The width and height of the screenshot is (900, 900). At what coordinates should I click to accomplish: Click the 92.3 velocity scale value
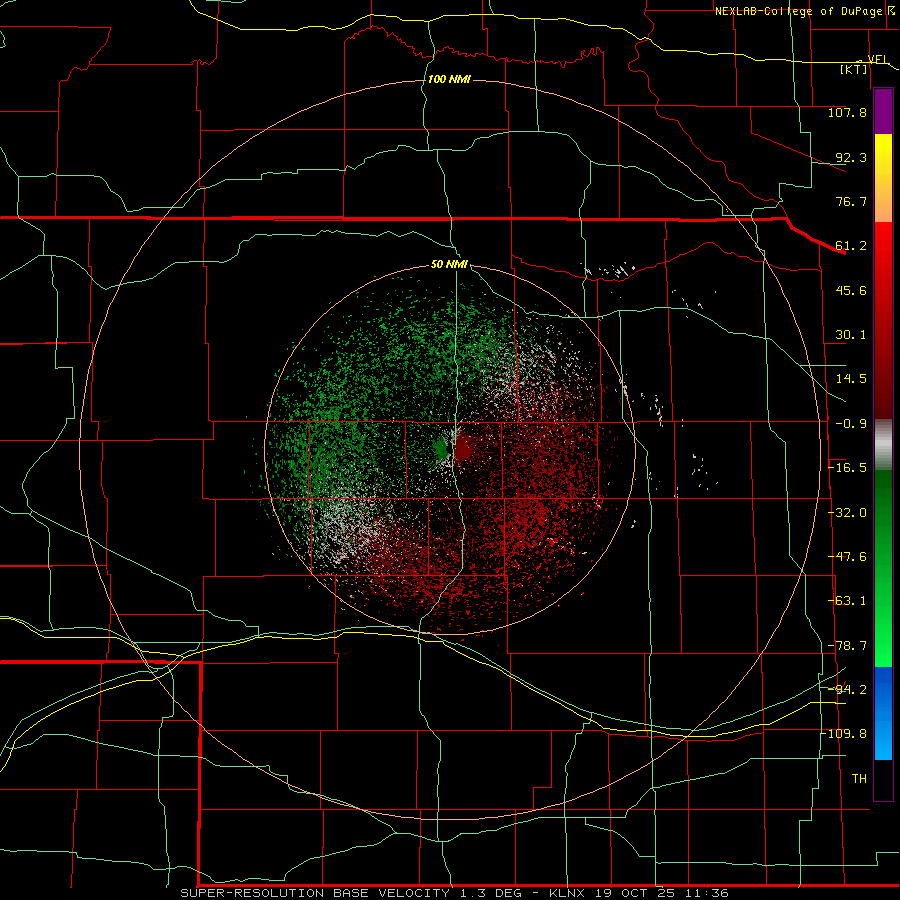(851, 157)
